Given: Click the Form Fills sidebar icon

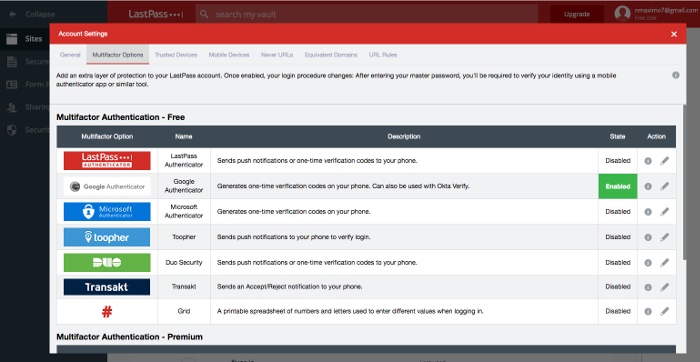Looking at the screenshot, I should pos(12,84).
